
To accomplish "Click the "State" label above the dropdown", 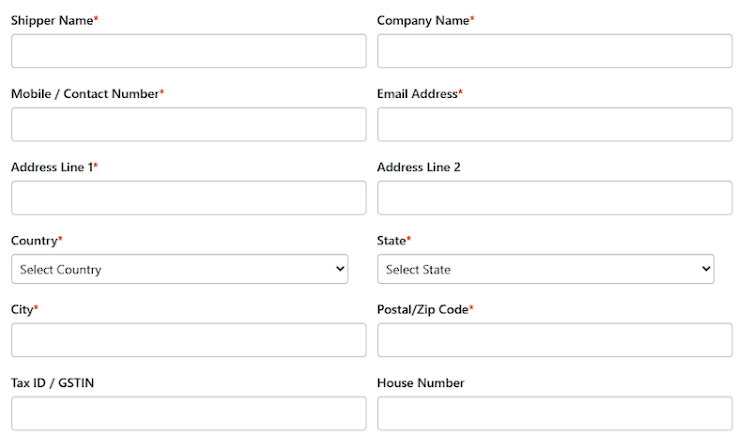I will (391, 241).
